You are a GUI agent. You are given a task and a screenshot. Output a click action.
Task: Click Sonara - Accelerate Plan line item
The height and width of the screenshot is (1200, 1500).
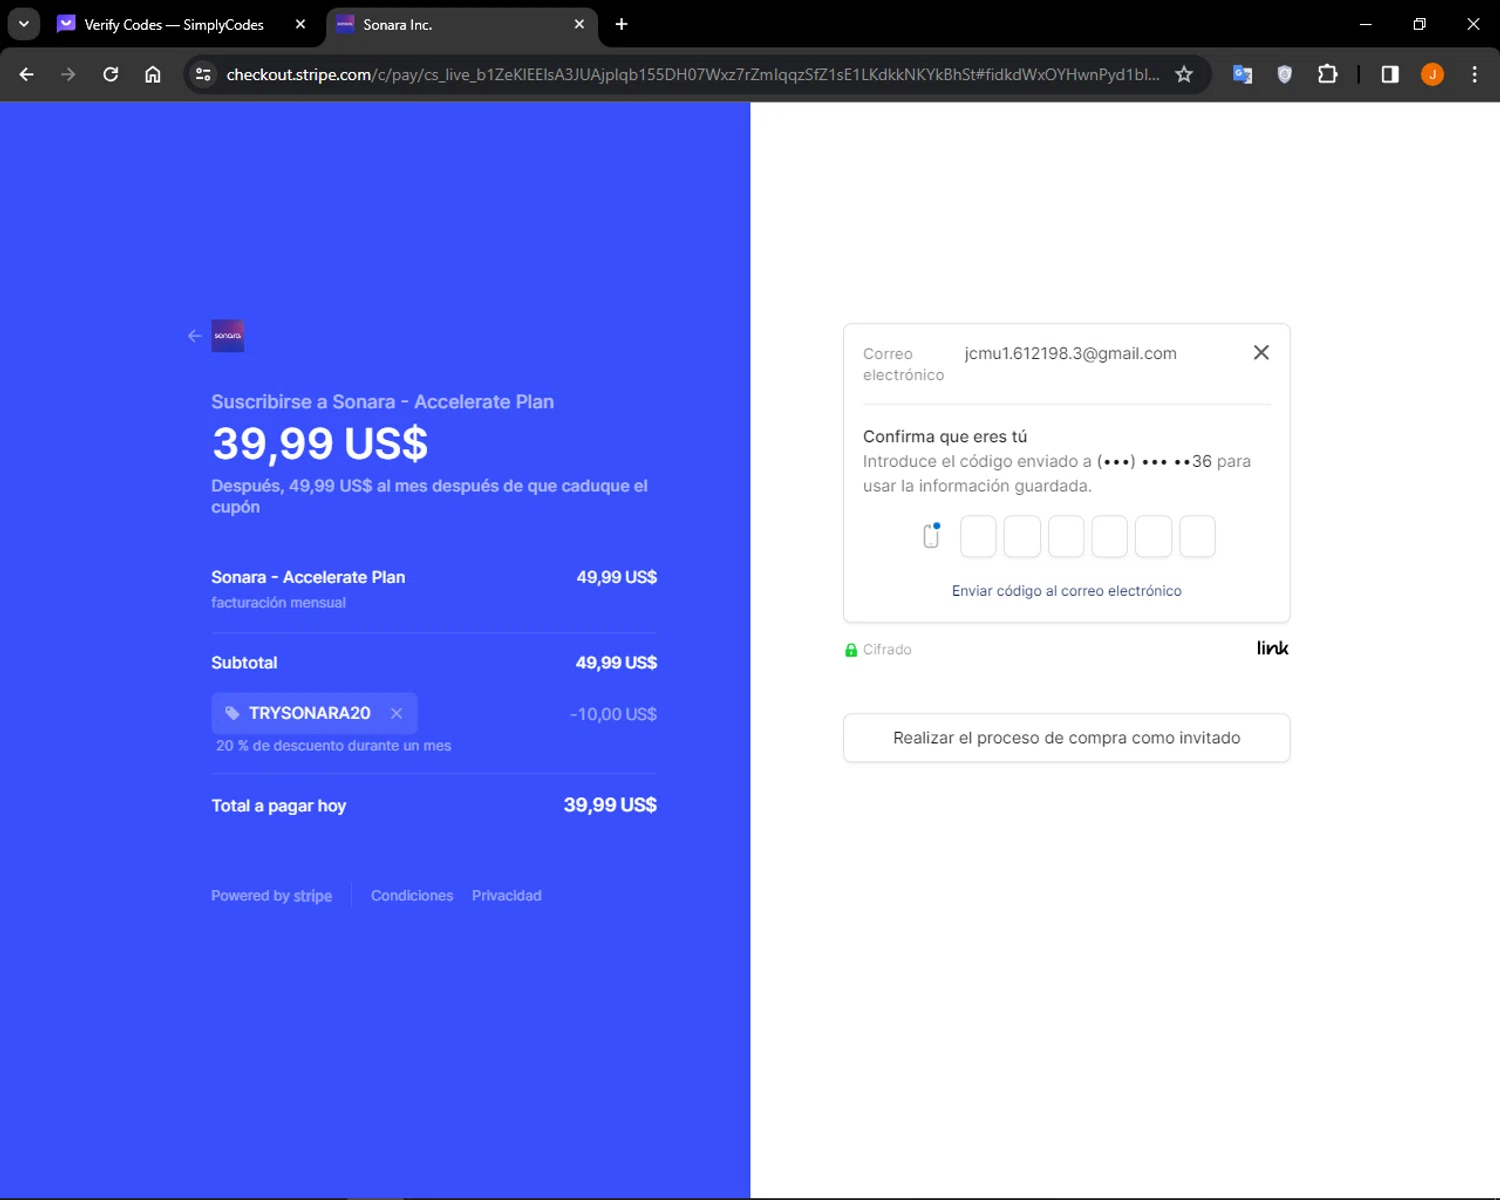(x=308, y=577)
